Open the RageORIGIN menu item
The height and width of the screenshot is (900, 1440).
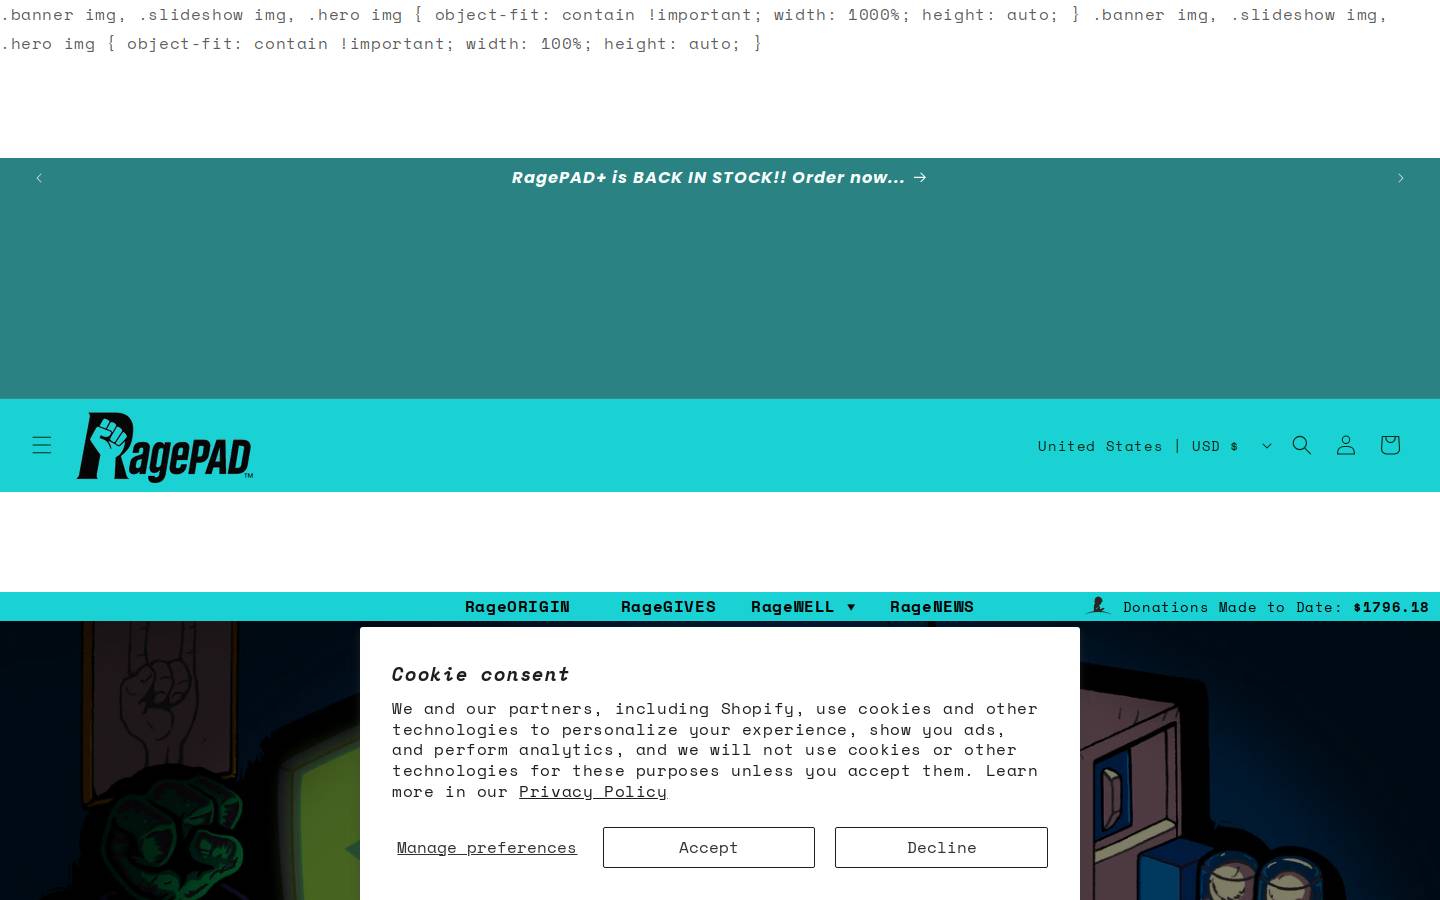click(x=517, y=607)
